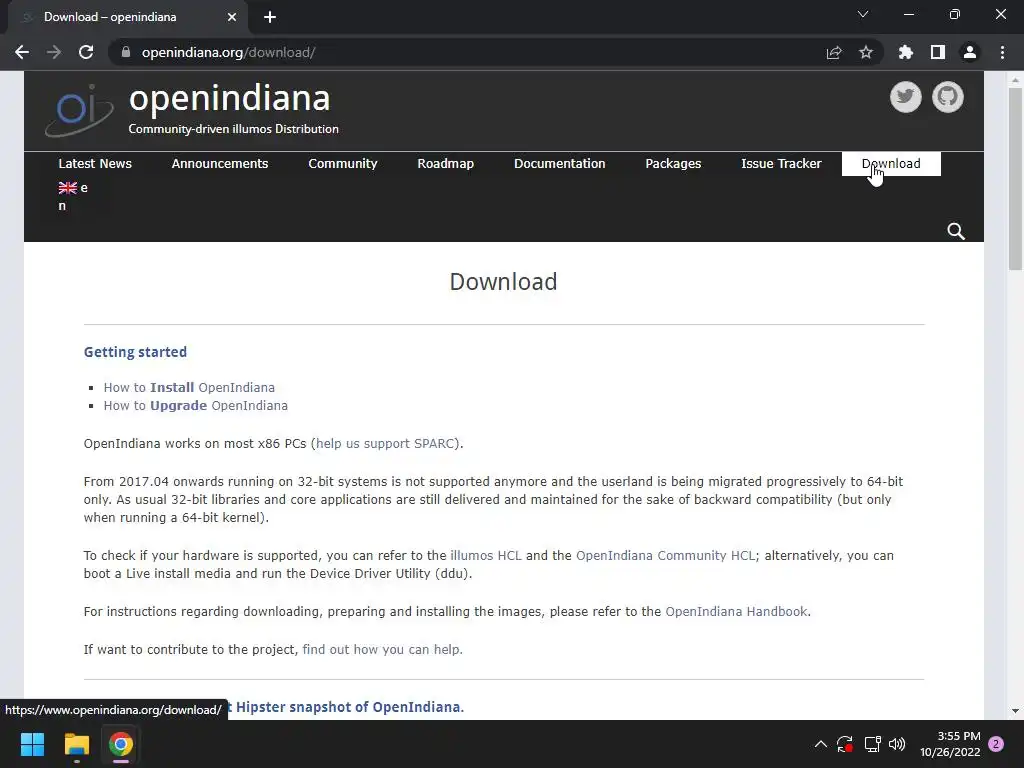1024x768 pixels.
Task: Open network tray icon
Action: 872,744
